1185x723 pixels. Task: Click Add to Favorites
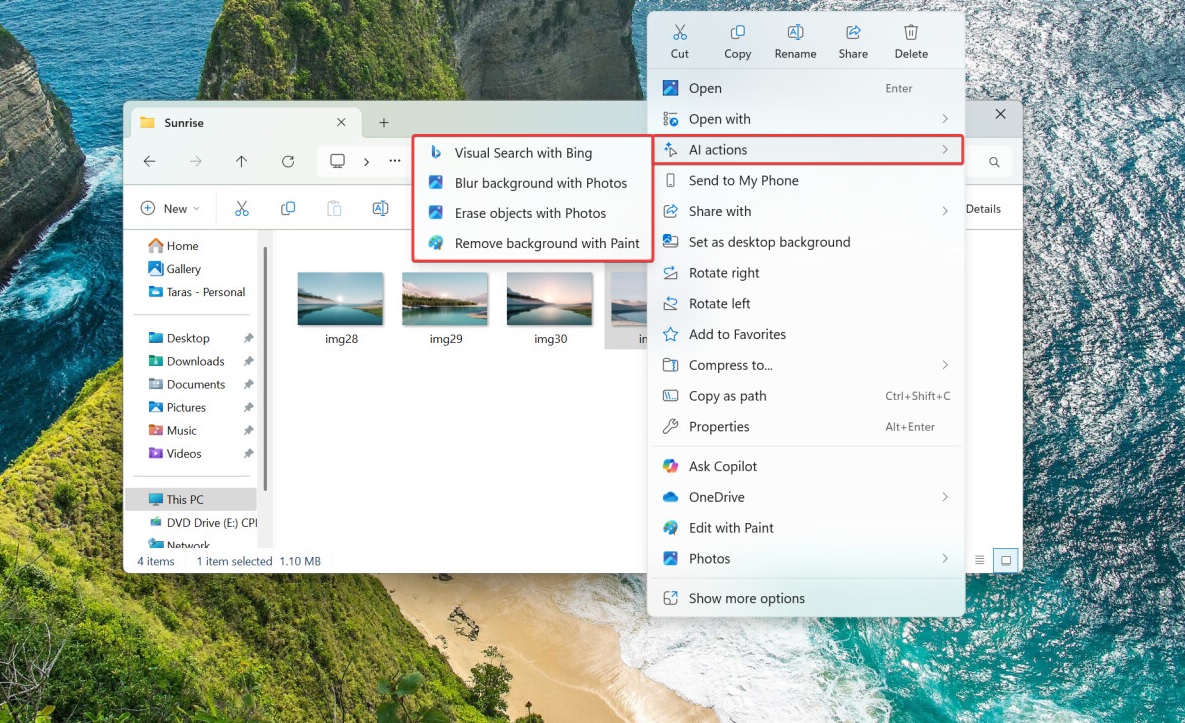coord(806,334)
